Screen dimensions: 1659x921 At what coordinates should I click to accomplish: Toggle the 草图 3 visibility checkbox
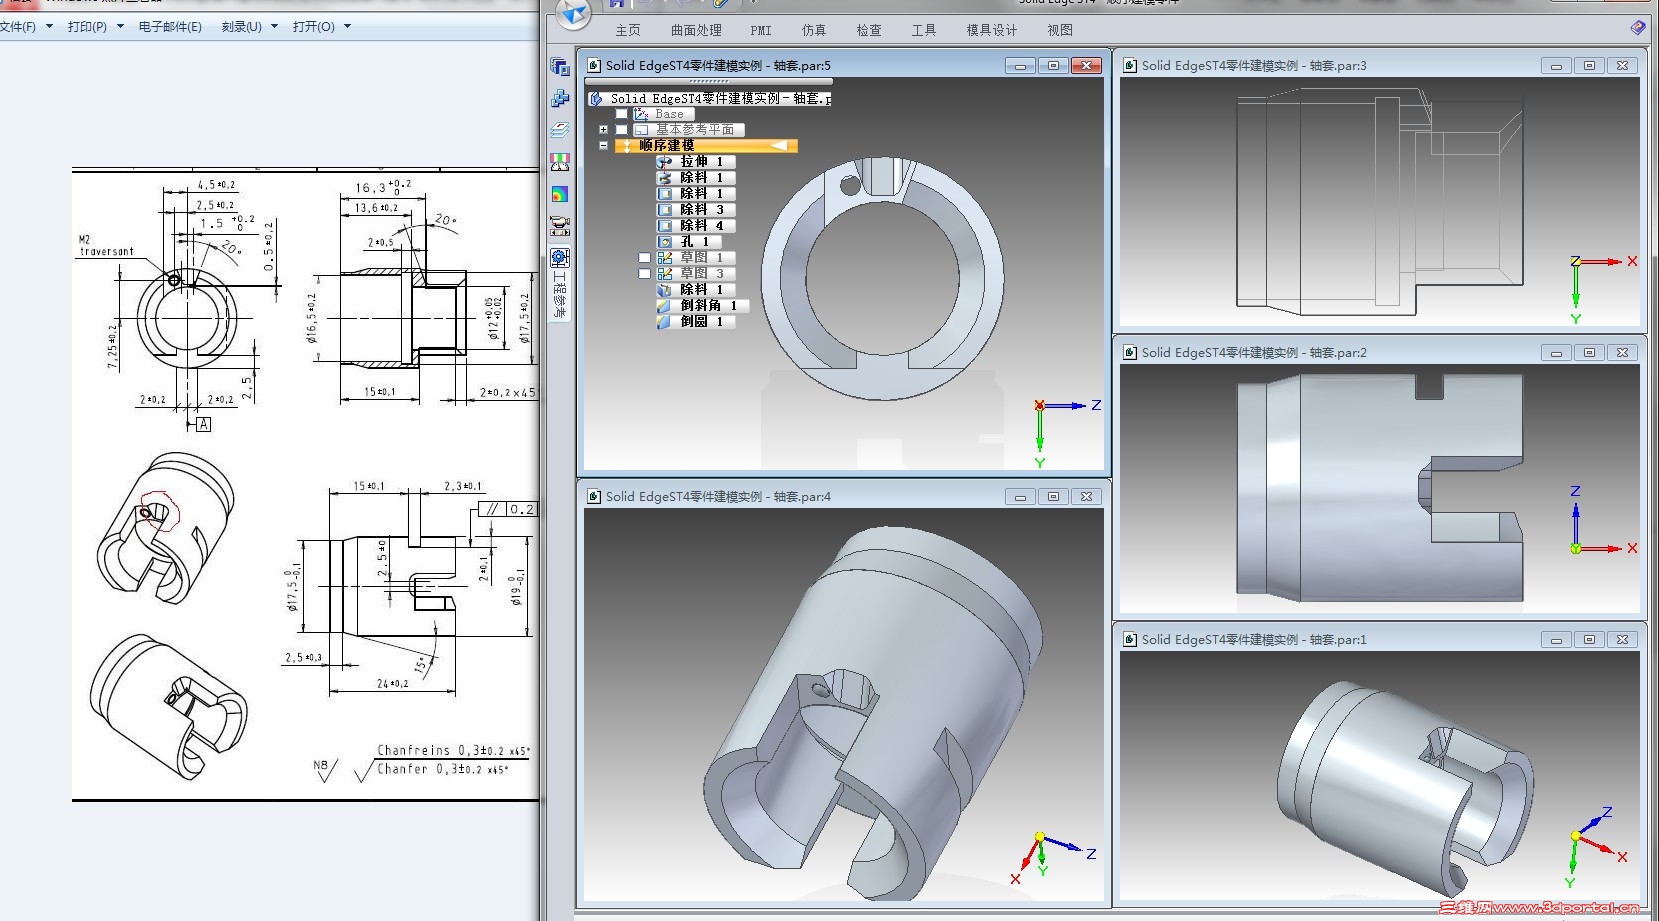[x=644, y=273]
